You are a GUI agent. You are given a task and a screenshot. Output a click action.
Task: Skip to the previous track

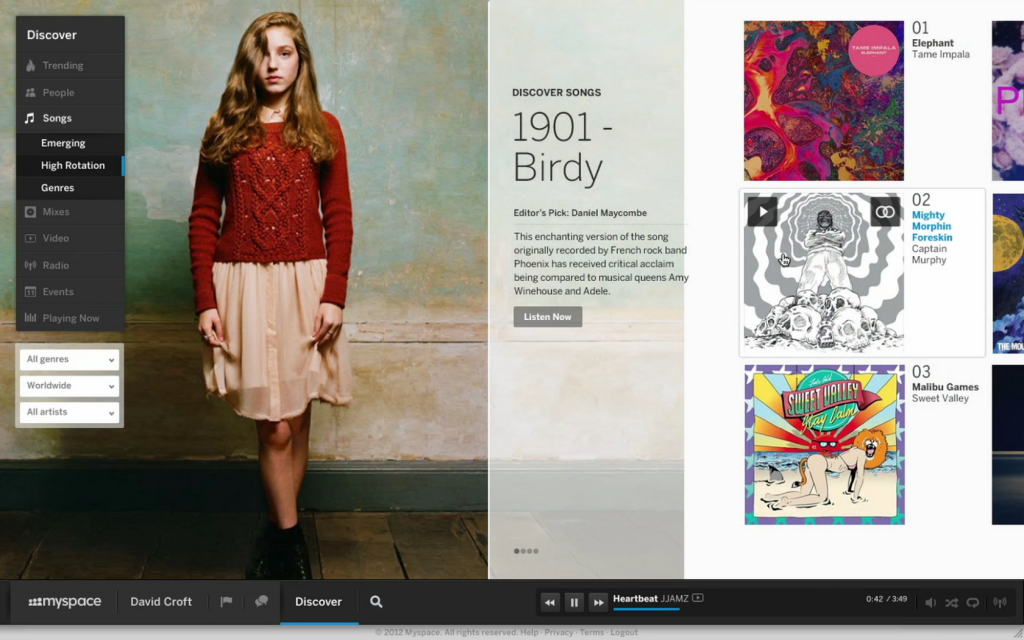pyautogui.click(x=550, y=602)
